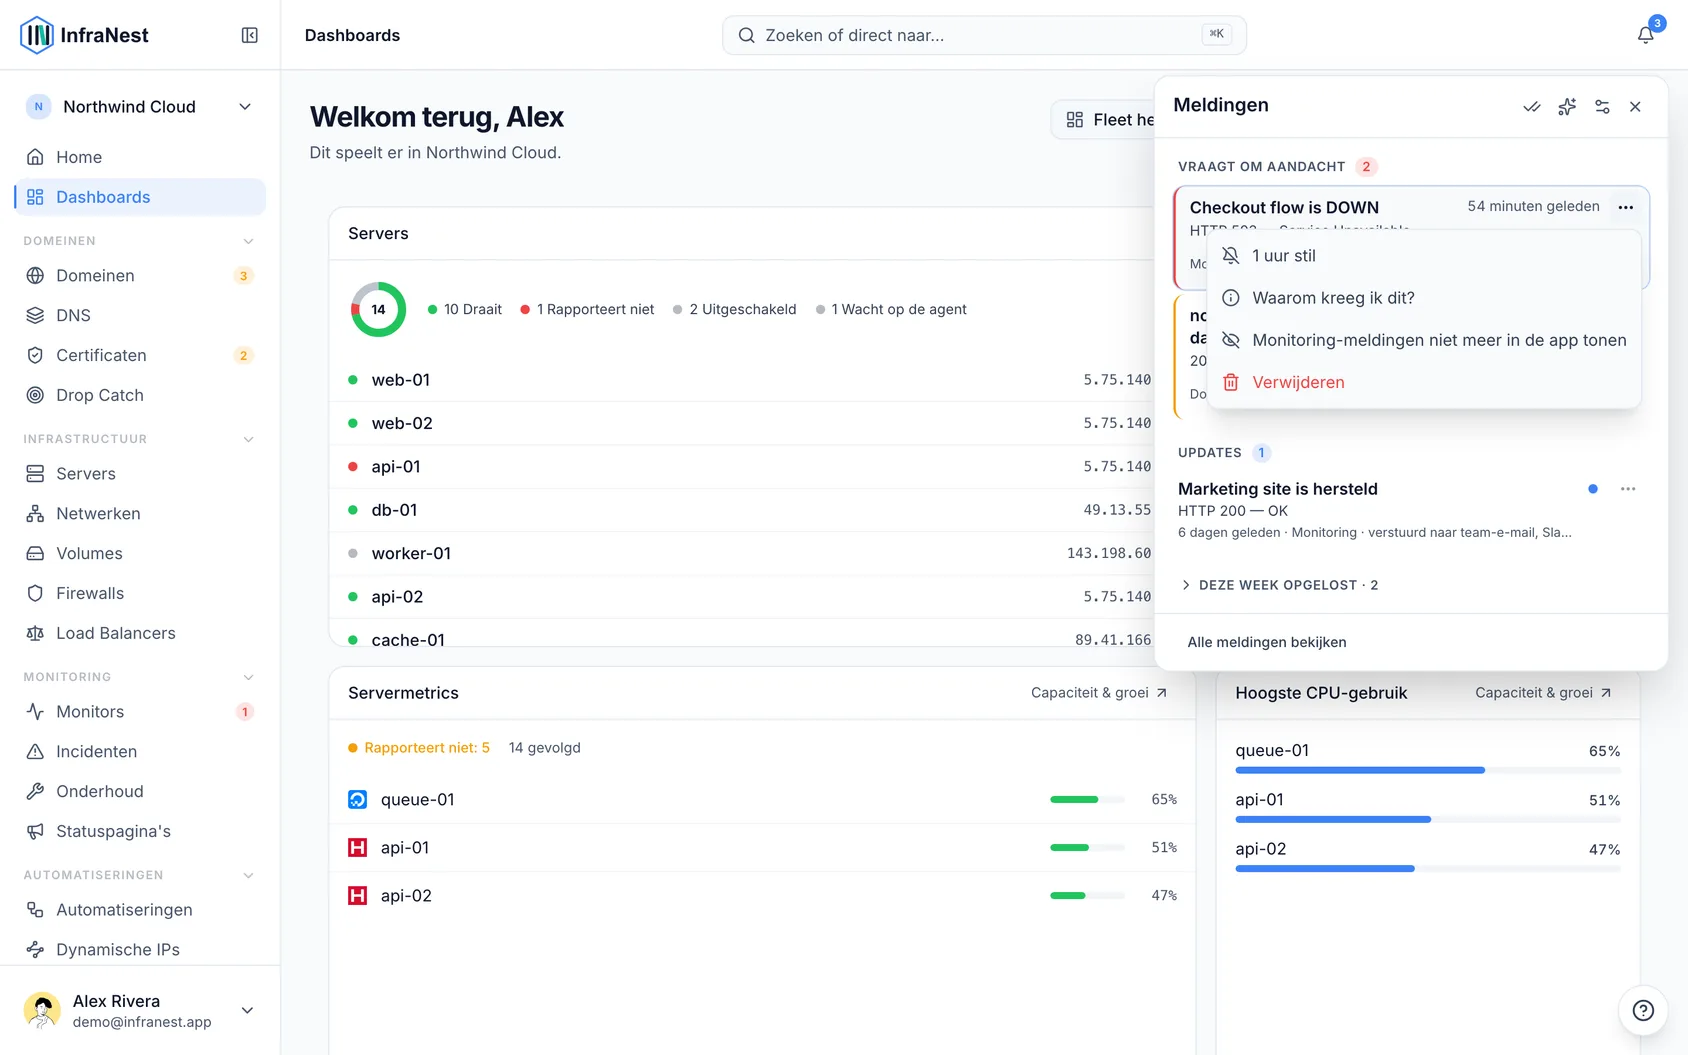Collapse the Infrastructuur sidebar section
The image size is (1688, 1055).
tap(249, 439)
